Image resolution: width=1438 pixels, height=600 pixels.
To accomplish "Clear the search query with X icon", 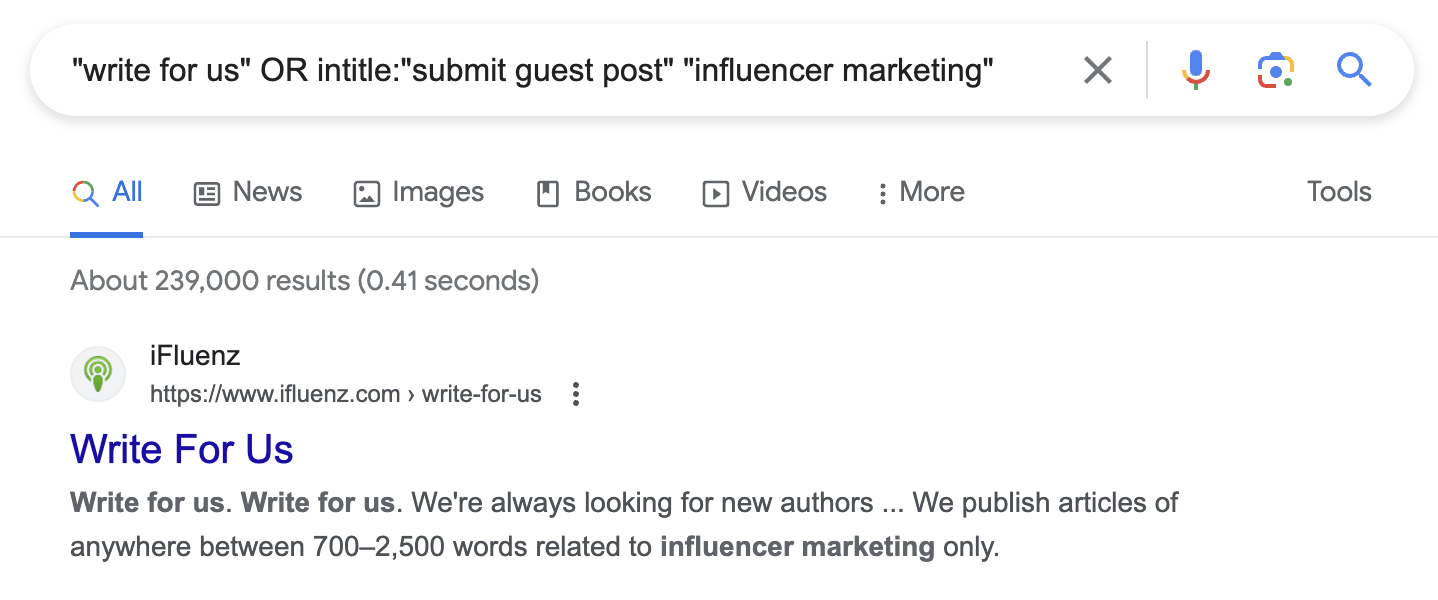I will (1097, 70).
